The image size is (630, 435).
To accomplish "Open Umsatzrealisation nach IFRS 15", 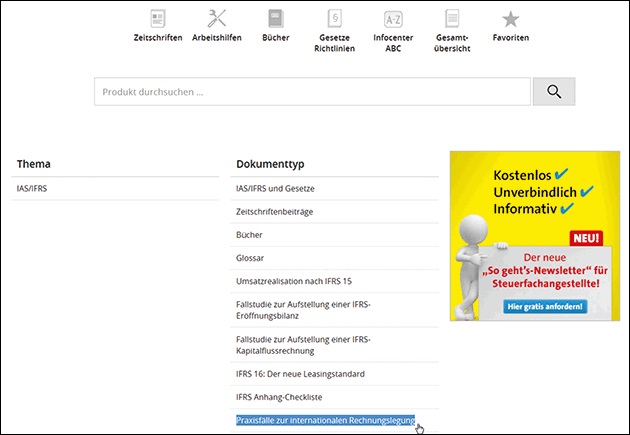I will pyautogui.click(x=295, y=281).
